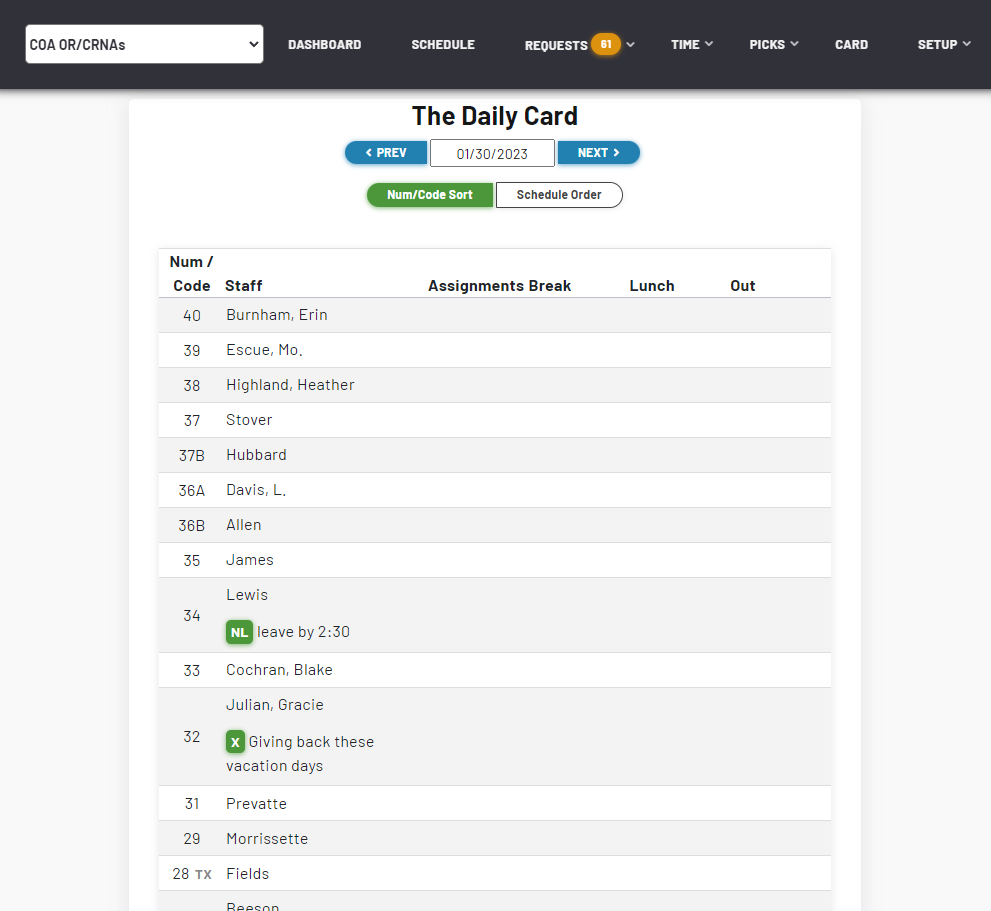Advance to the next day with NEXT
This screenshot has width=991, height=911.
598,152
